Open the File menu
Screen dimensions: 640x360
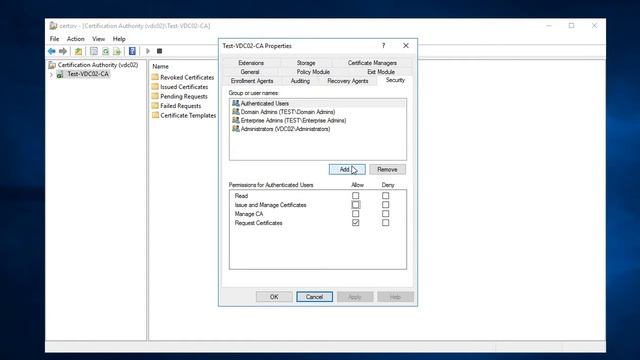54,39
